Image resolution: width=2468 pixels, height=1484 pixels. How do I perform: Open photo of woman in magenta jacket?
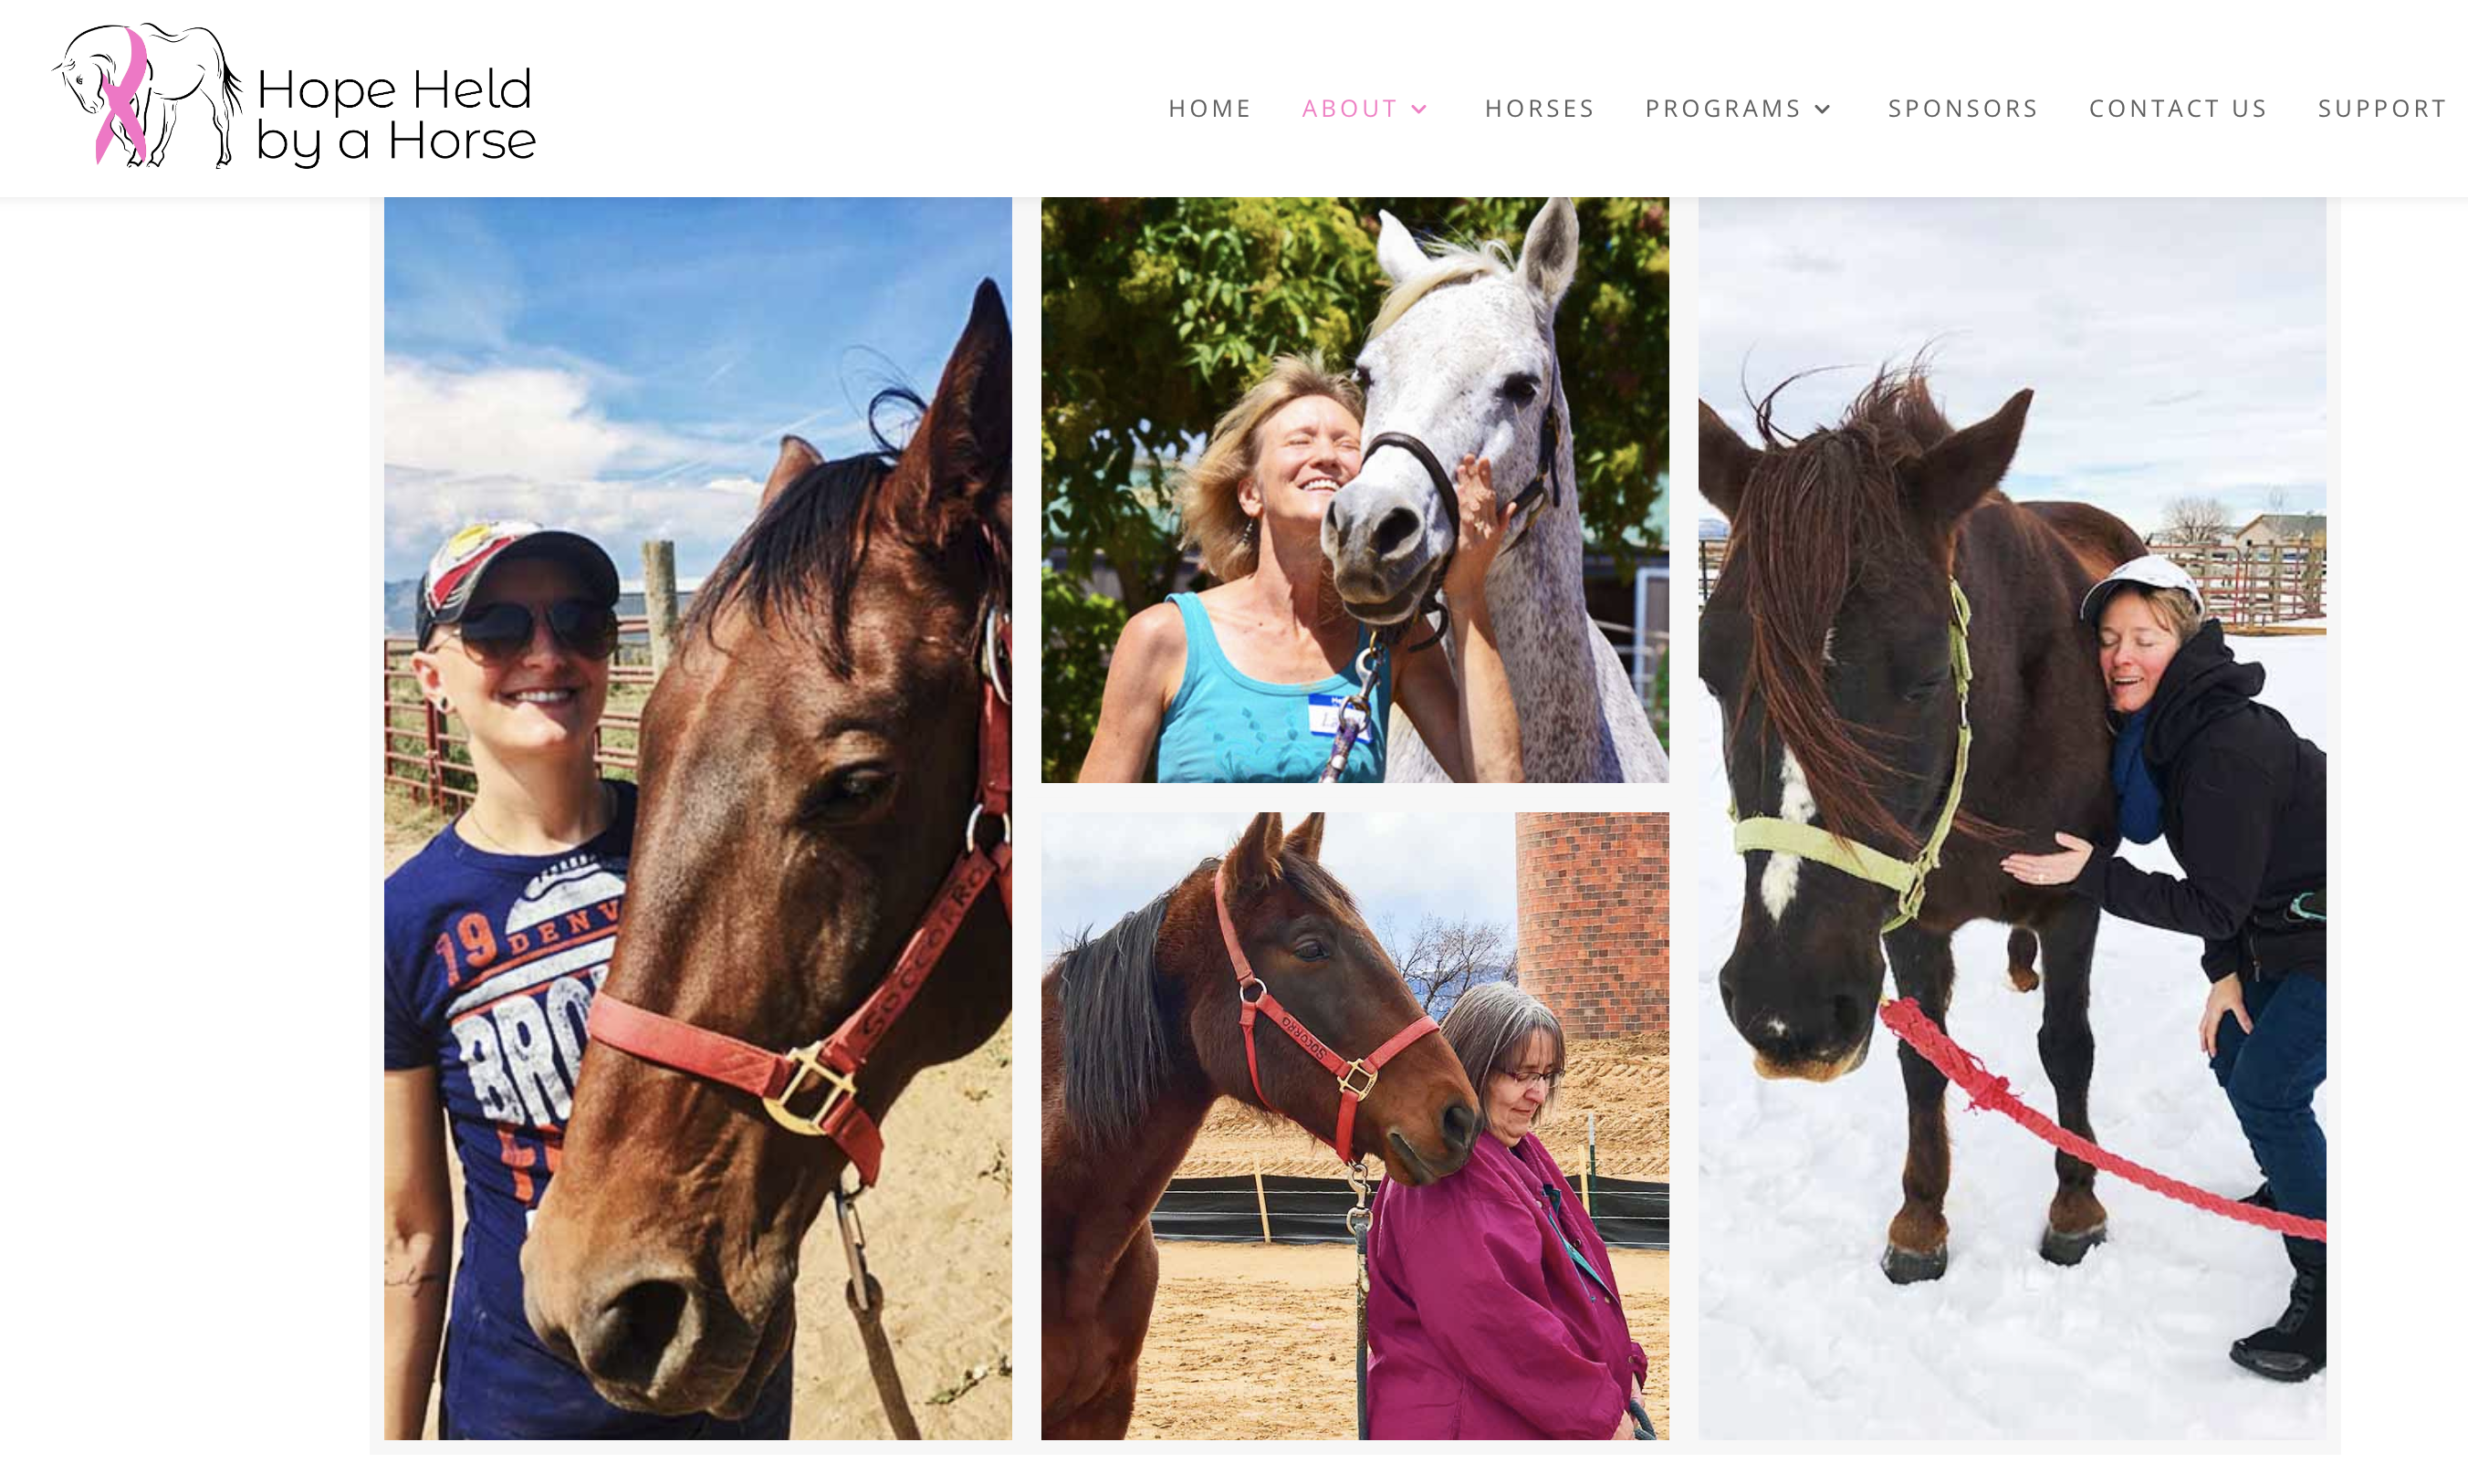(x=1355, y=1126)
